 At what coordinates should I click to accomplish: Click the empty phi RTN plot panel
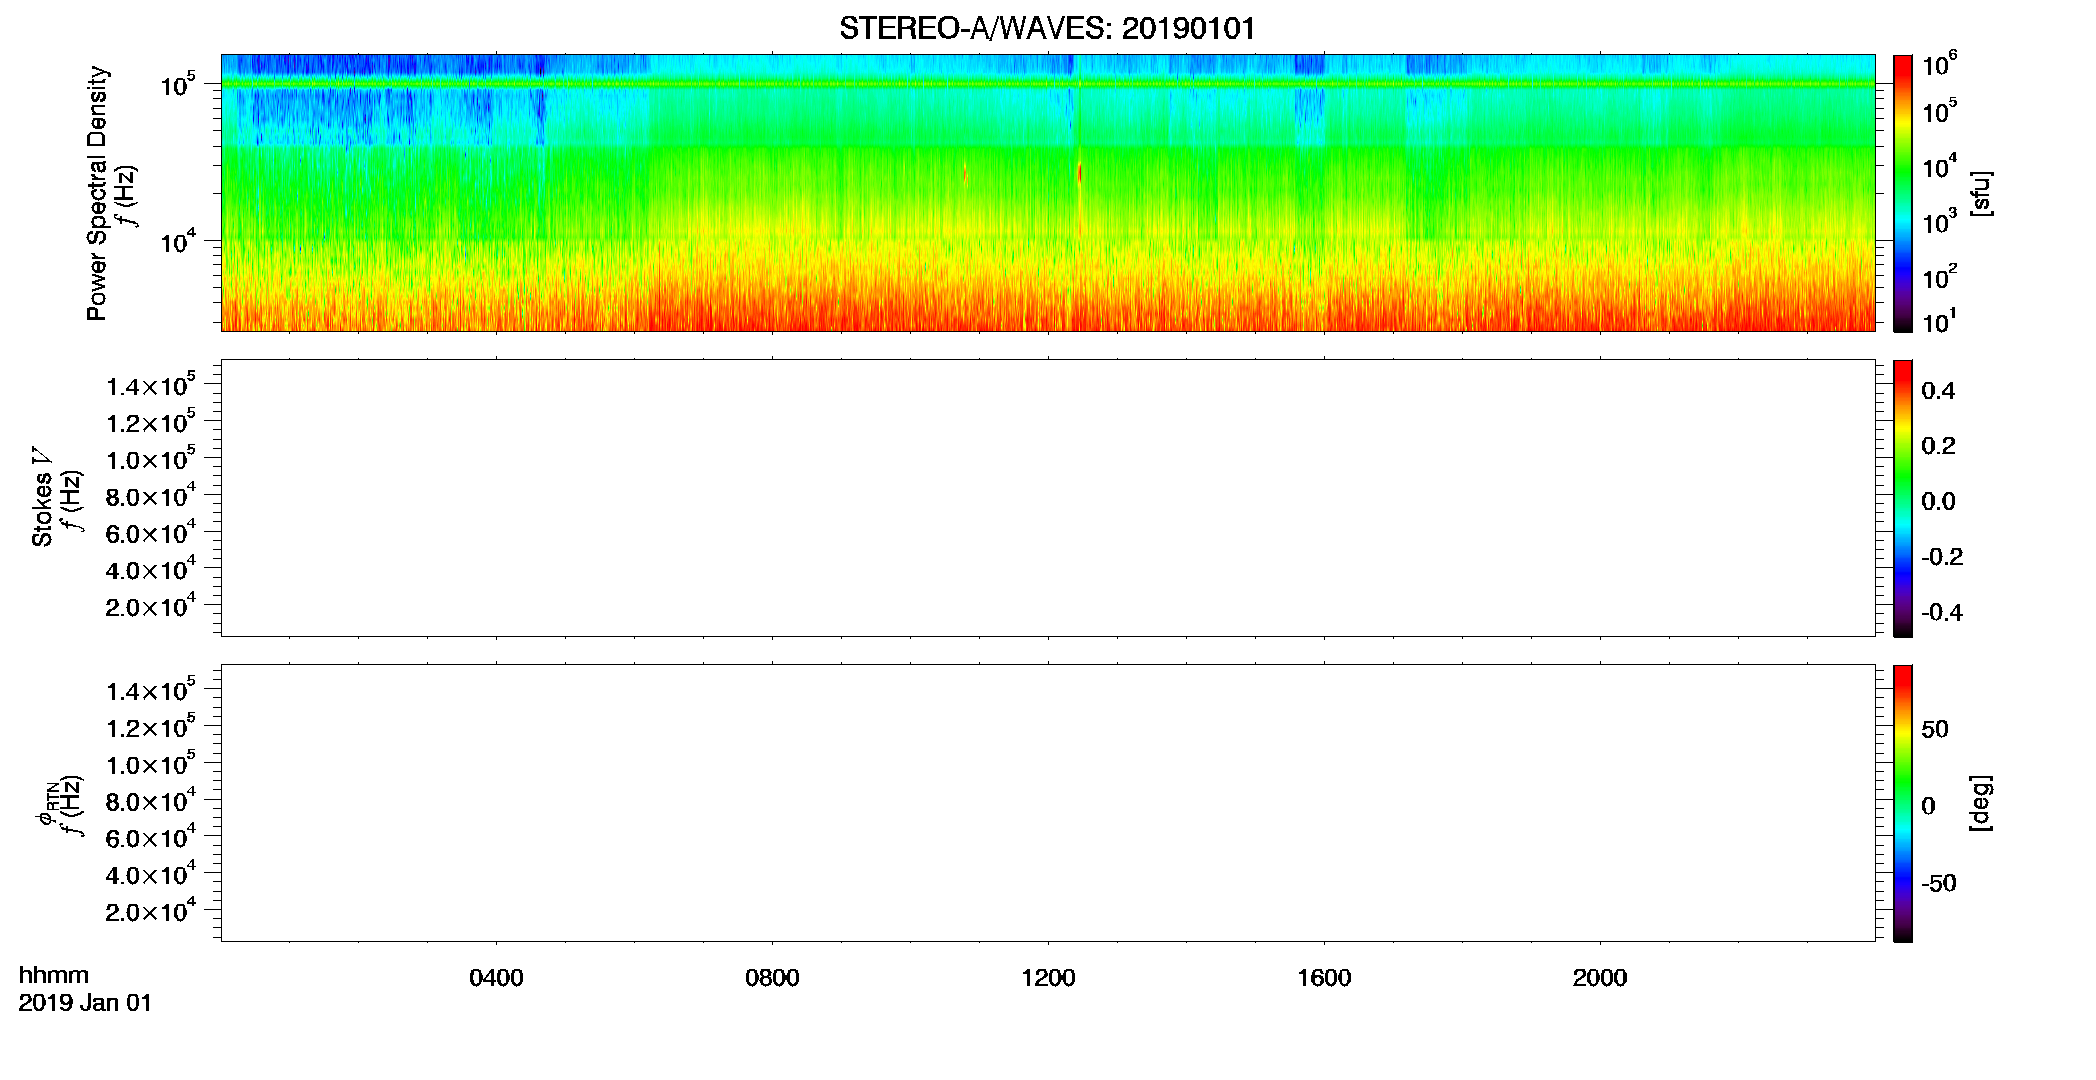coord(1048,803)
